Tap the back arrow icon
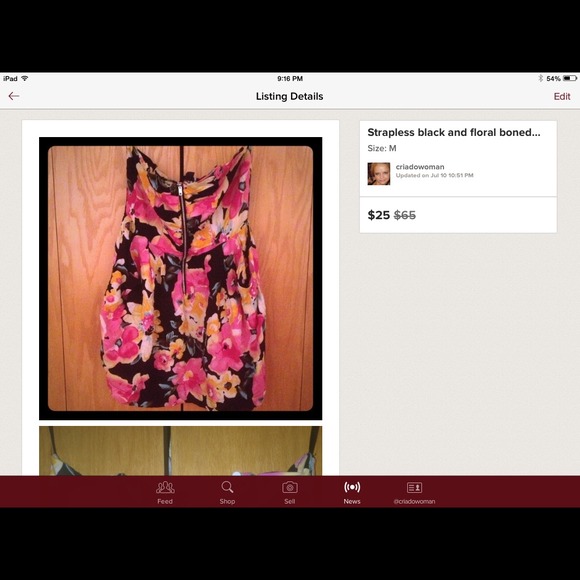 (14, 96)
